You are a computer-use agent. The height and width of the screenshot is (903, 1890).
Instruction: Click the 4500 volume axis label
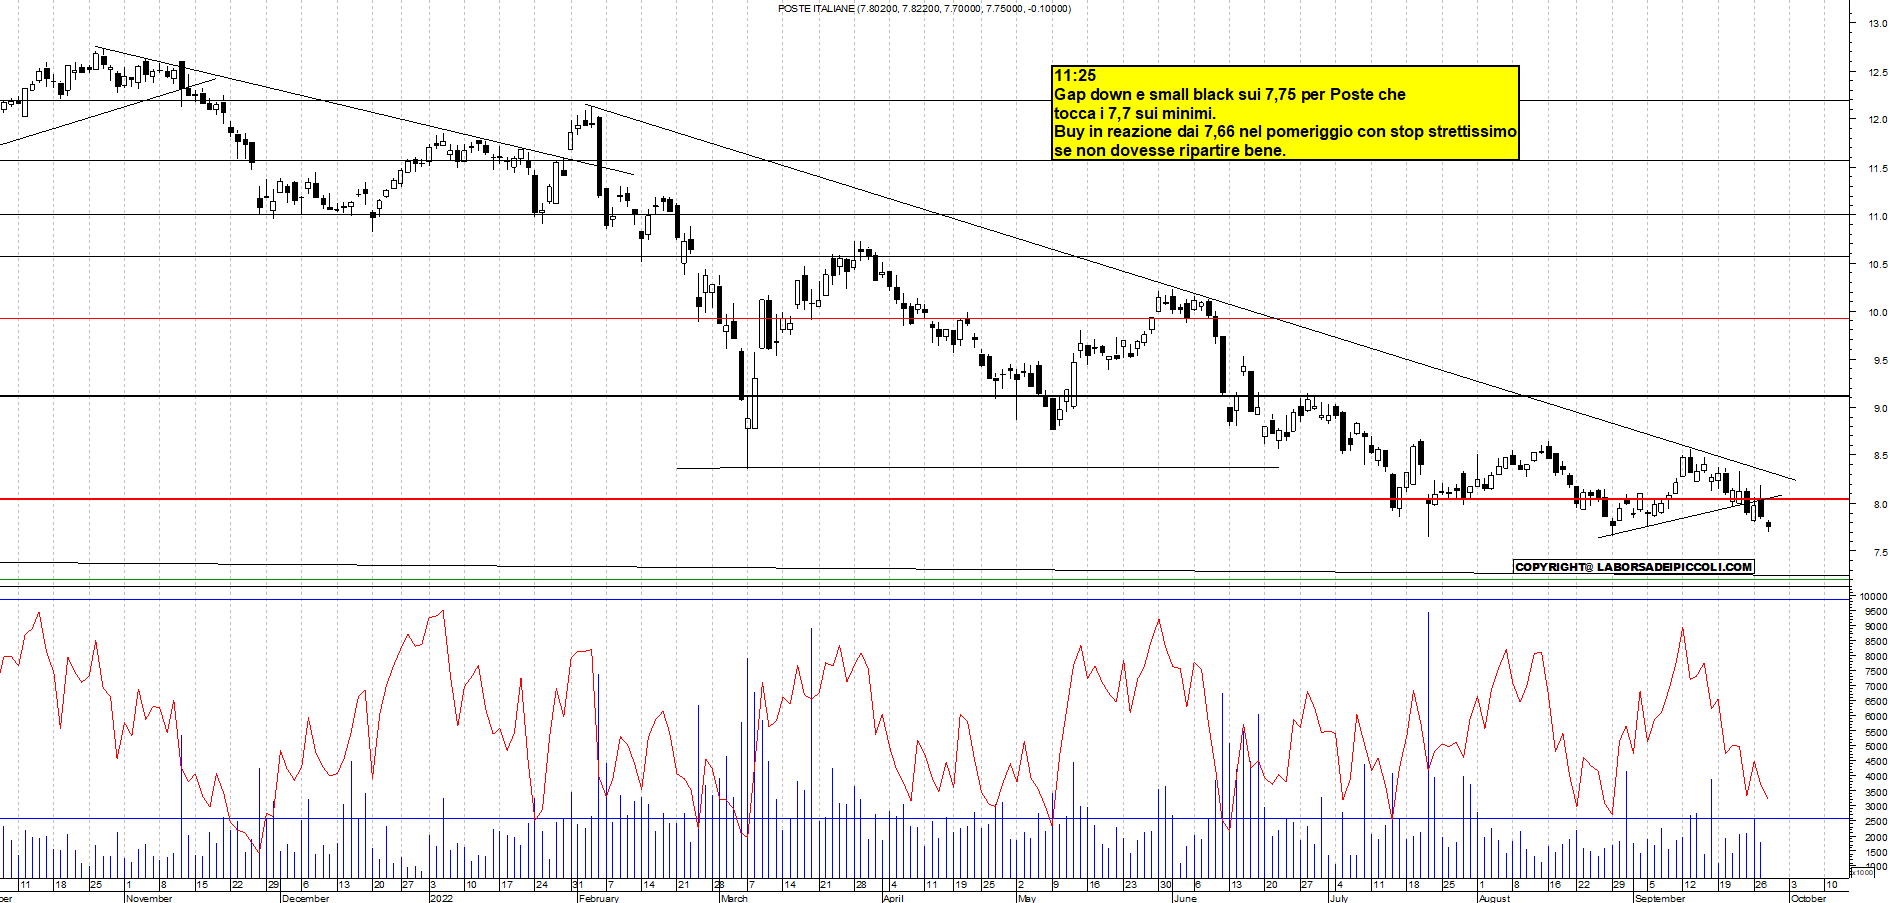(1875, 762)
